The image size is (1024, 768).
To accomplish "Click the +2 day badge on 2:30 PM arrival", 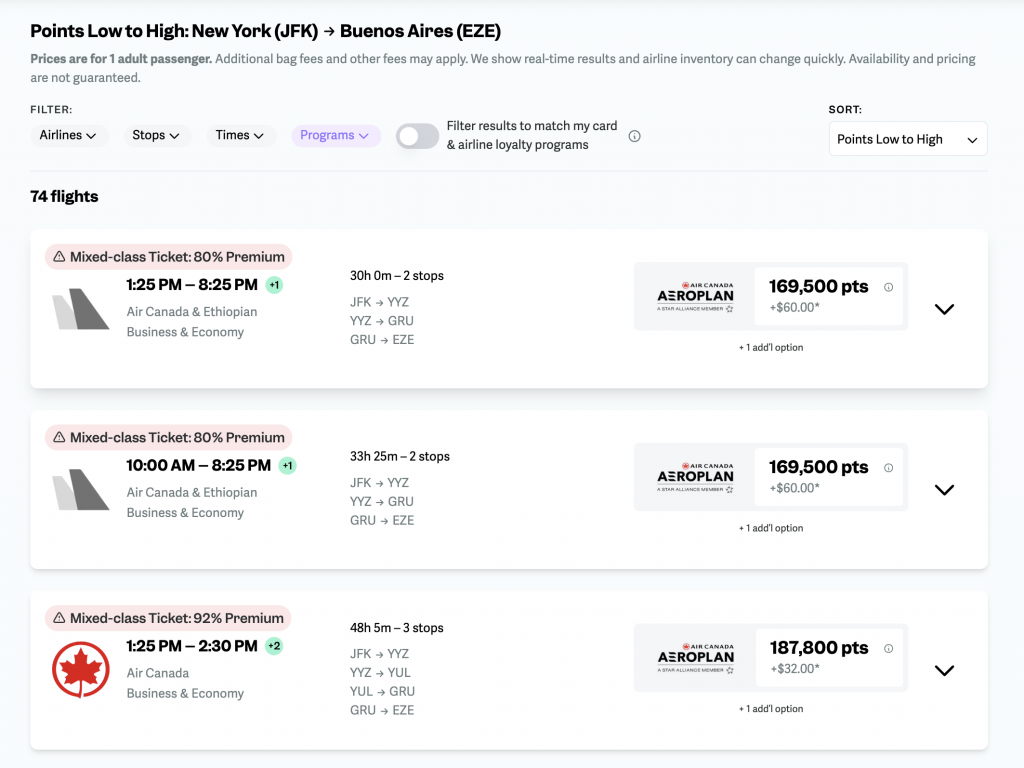I will click(x=274, y=647).
